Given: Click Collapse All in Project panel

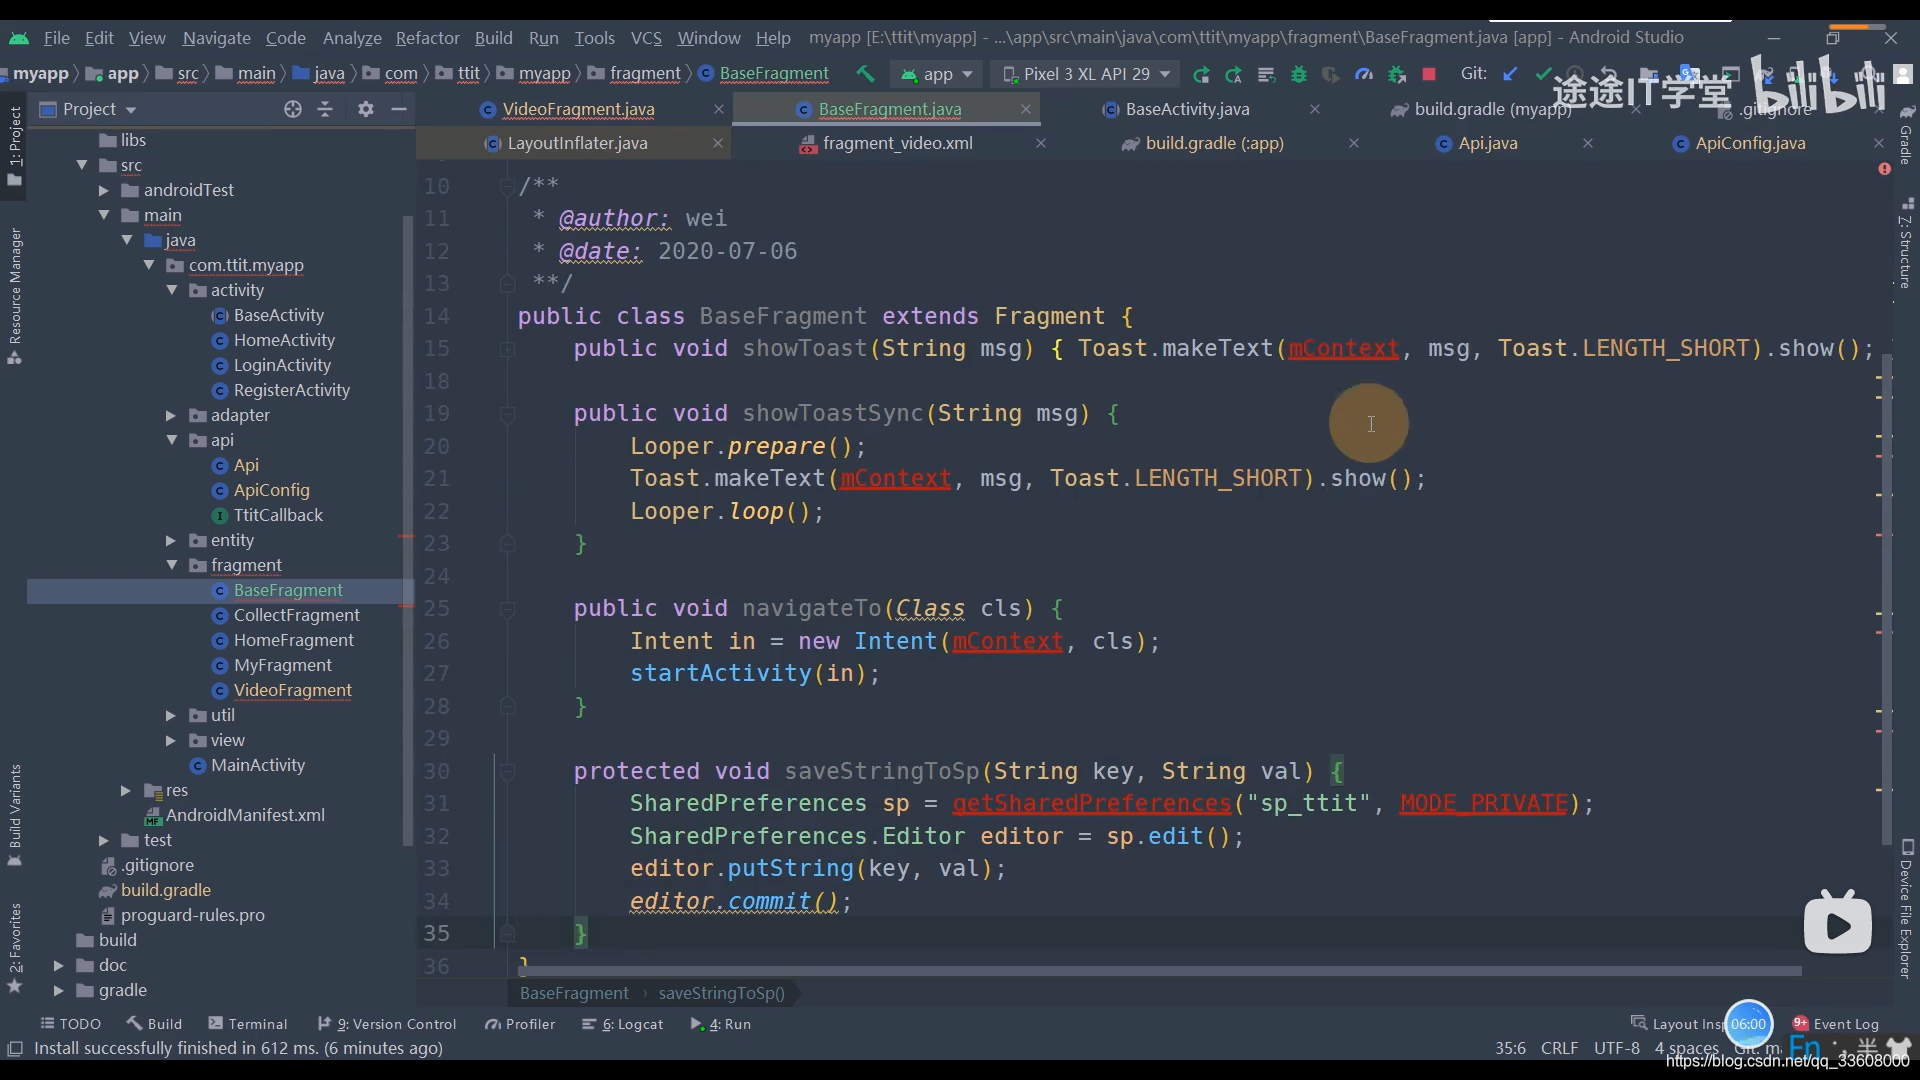Looking at the screenshot, I should click(x=325, y=109).
